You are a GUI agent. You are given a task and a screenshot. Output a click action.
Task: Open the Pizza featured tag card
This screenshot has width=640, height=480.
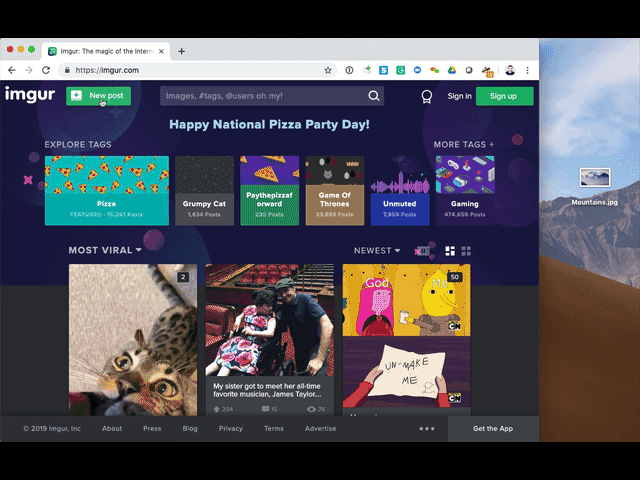tap(107, 191)
